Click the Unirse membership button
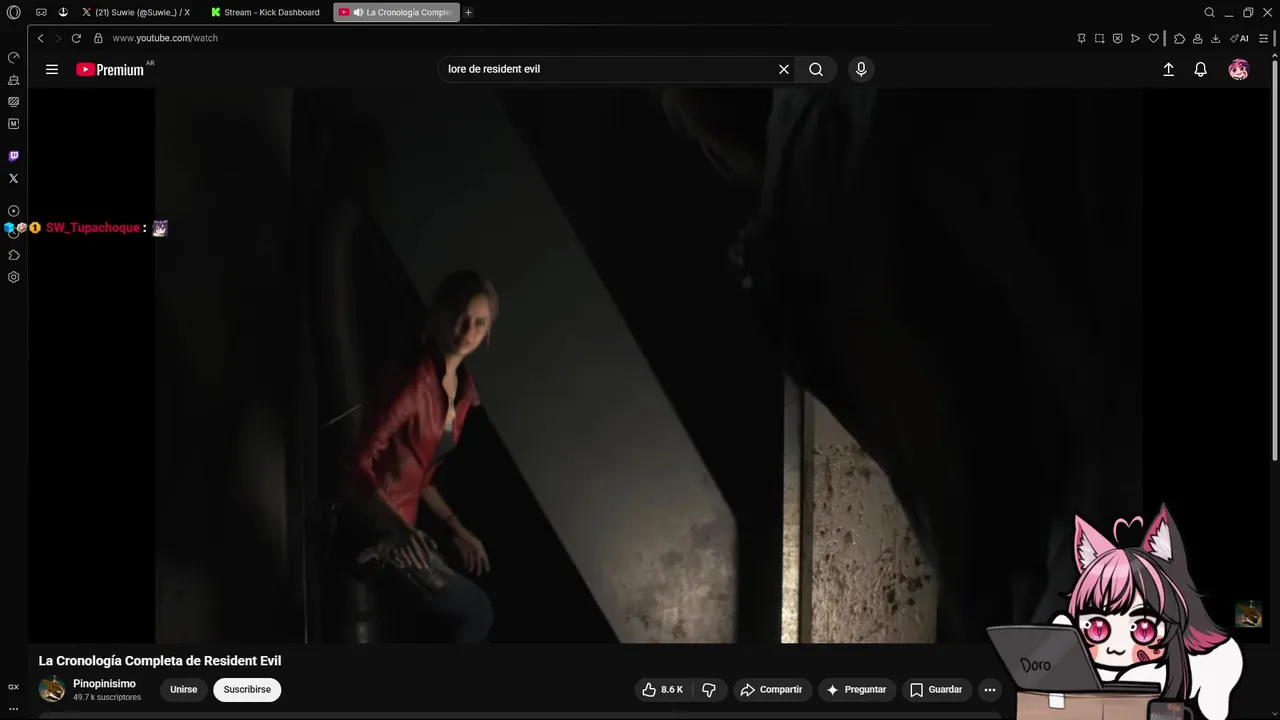 point(183,689)
